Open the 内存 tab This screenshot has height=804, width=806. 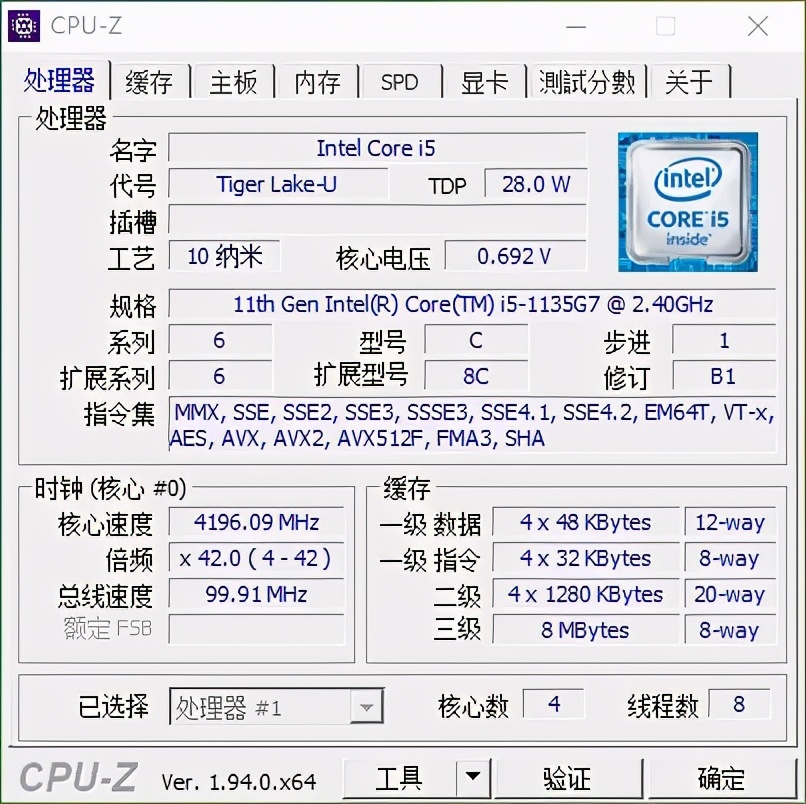click(317, 82)
